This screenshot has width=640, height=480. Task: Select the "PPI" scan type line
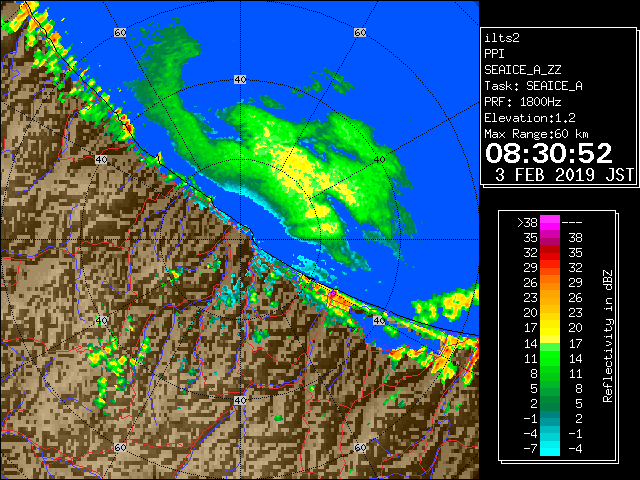point(494,54)
